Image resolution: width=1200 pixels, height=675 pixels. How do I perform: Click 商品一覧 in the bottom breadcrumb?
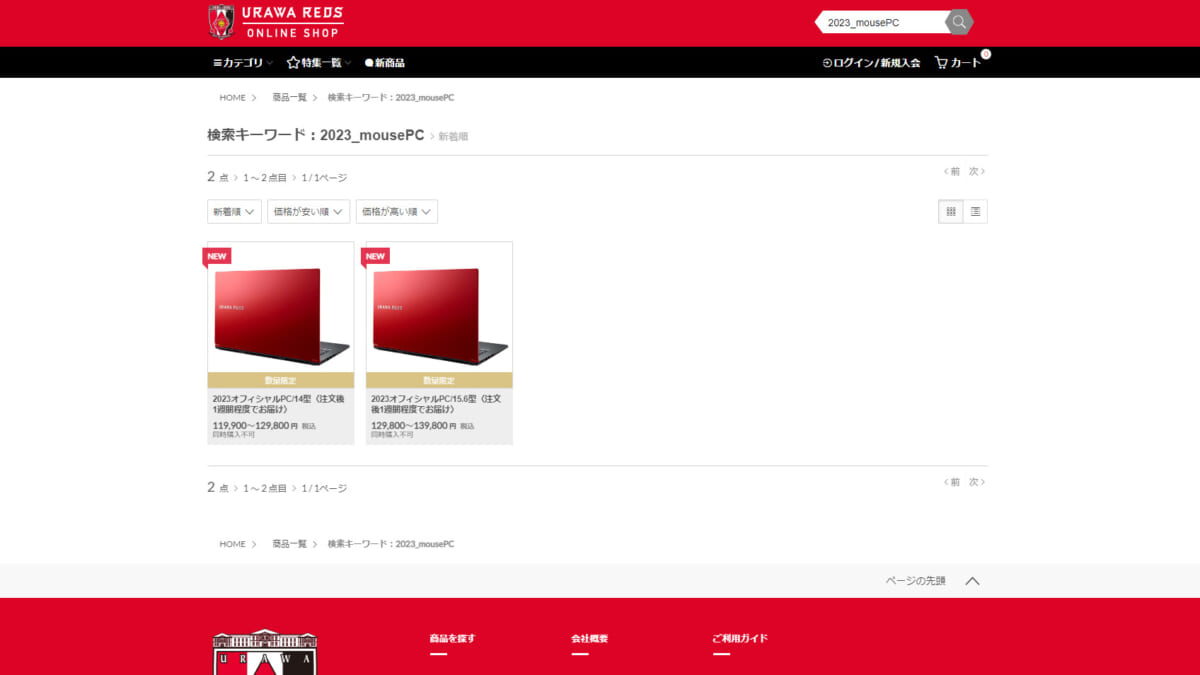pyautogui.click(x=289, y=544)
